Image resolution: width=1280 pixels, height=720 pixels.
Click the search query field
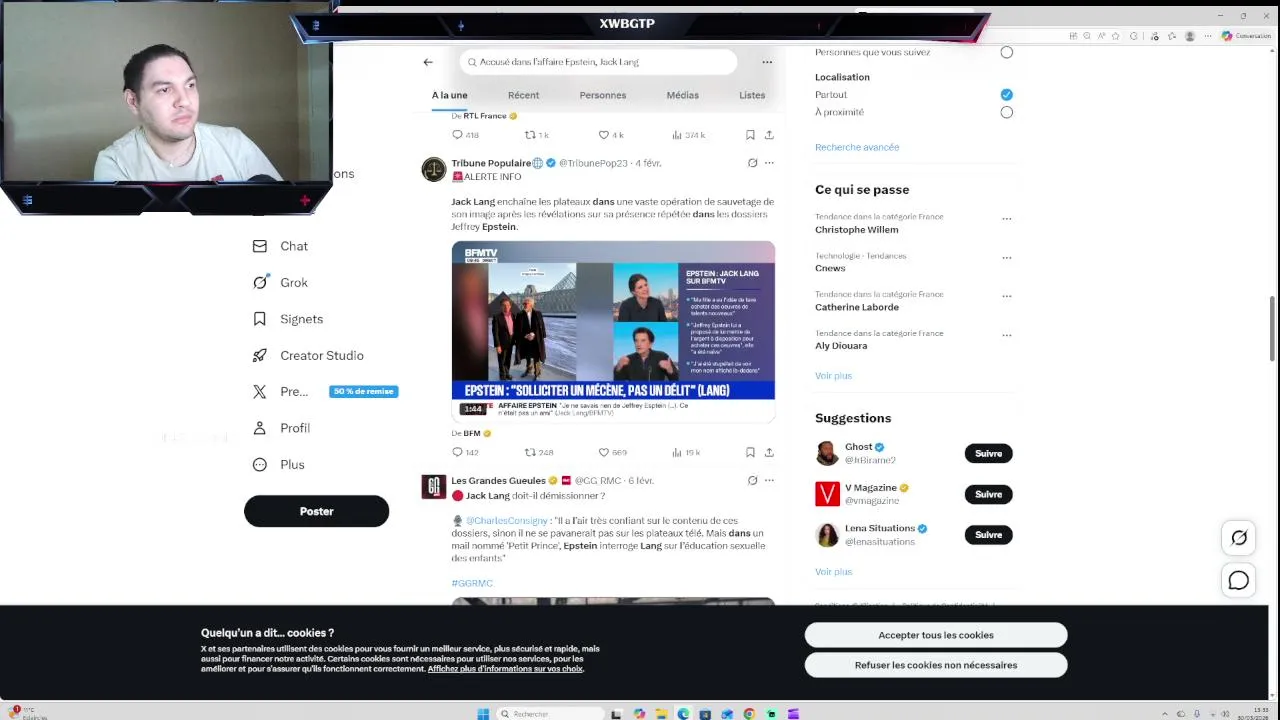pos(599,62)
